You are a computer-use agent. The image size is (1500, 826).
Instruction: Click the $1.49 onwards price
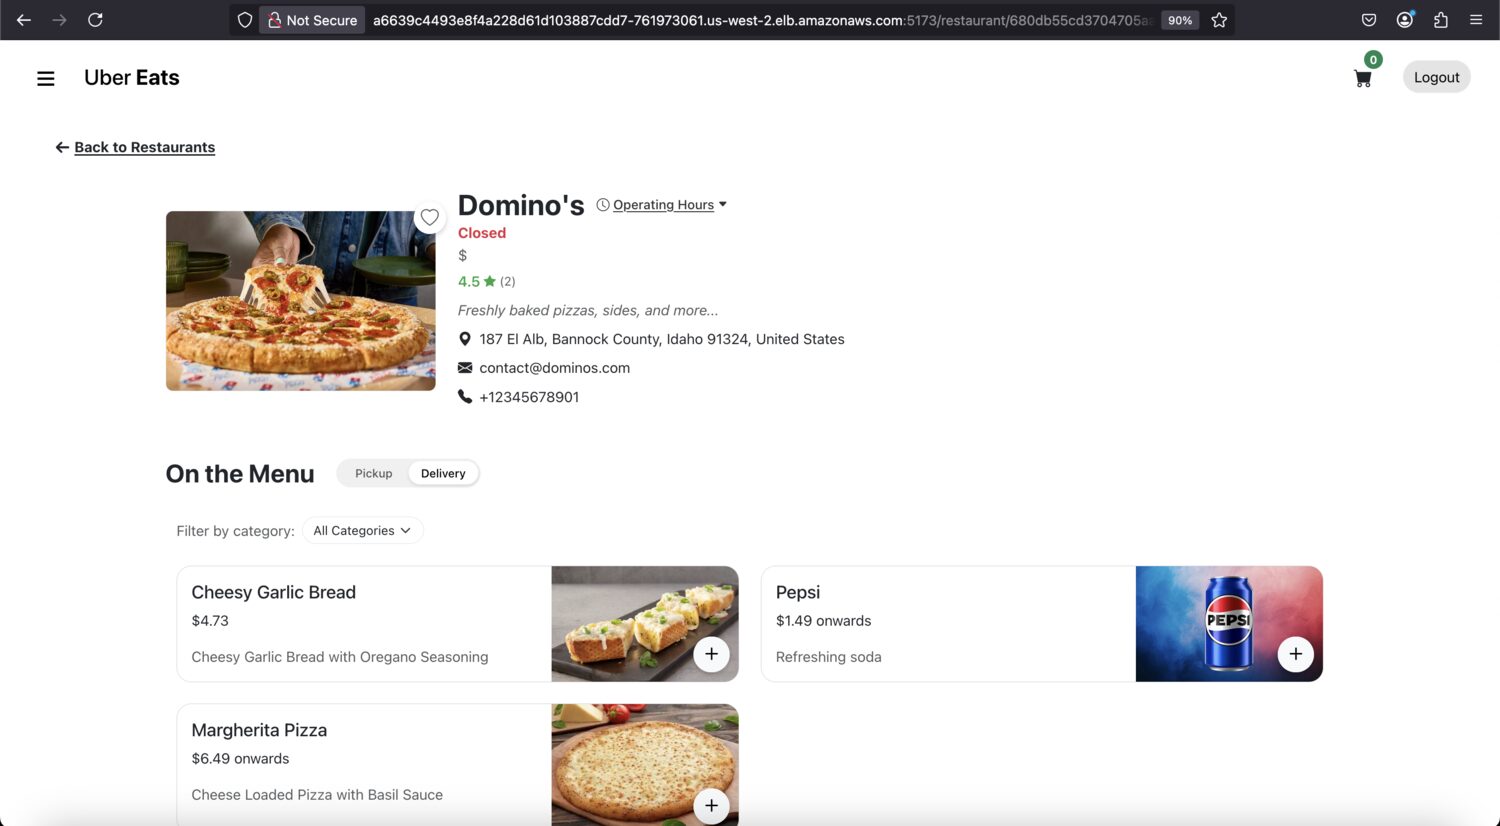[823, 621]
